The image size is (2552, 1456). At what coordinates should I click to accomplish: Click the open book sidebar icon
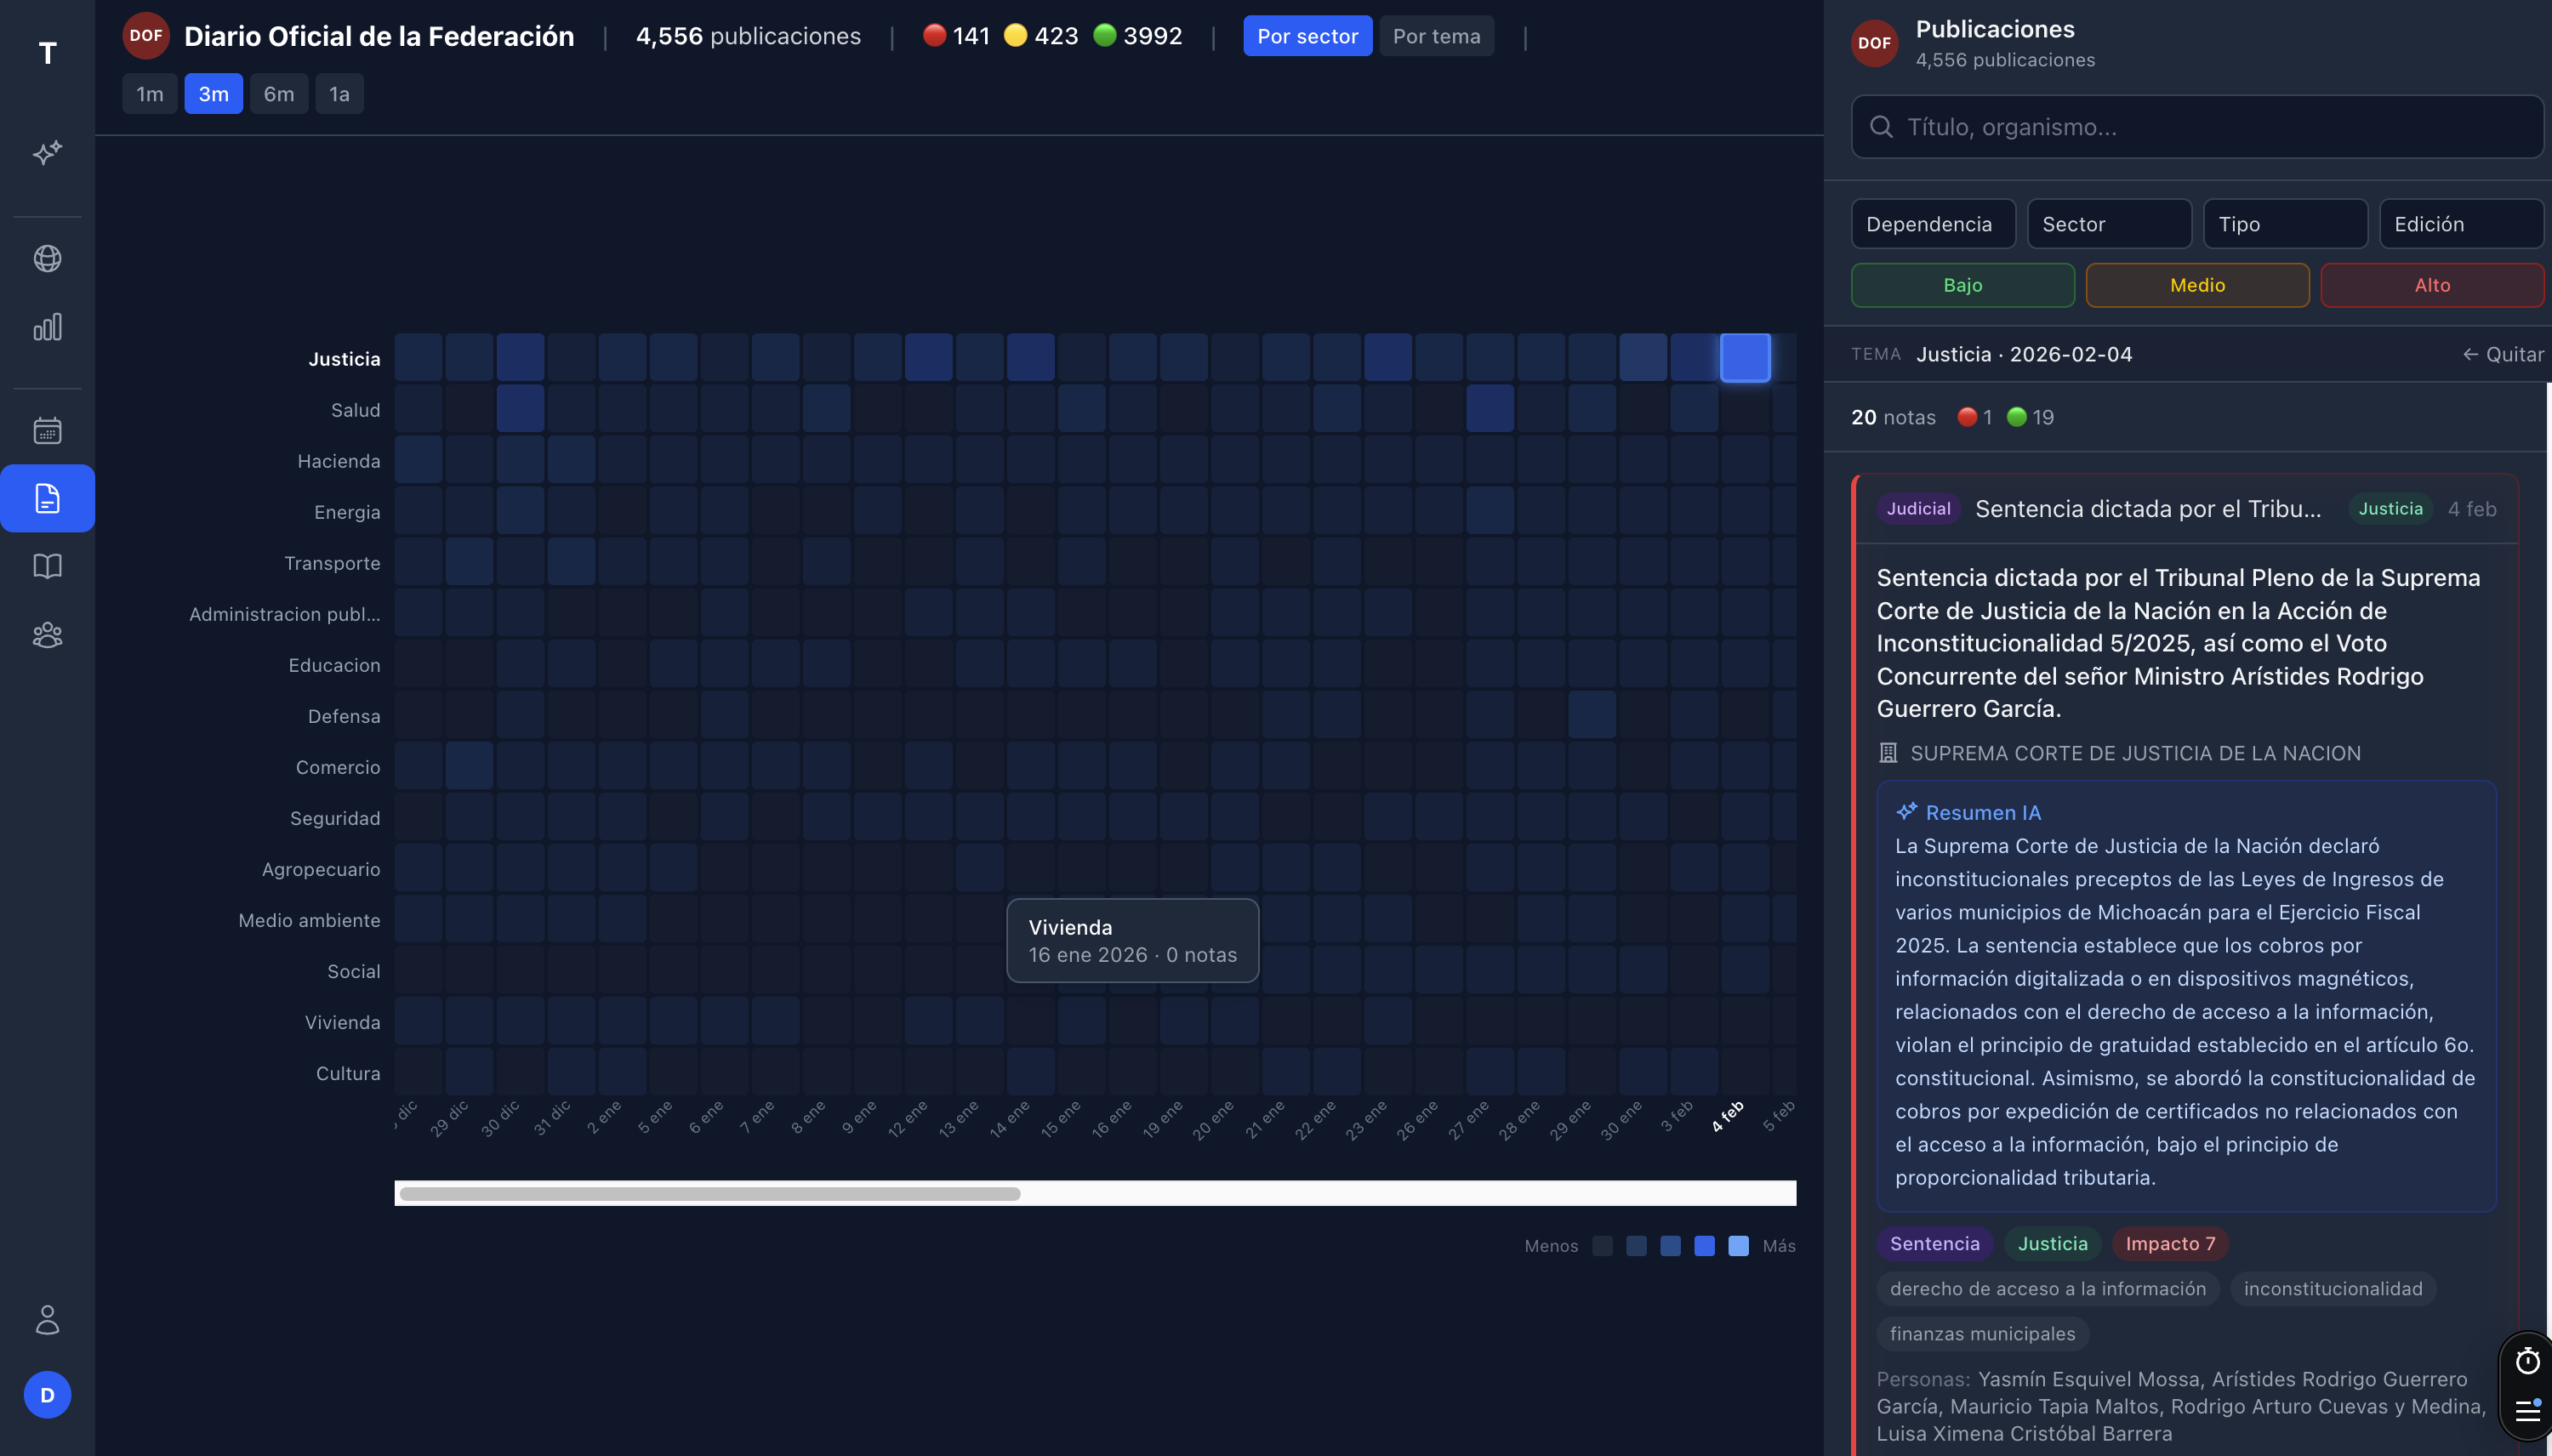click(47, 566)
